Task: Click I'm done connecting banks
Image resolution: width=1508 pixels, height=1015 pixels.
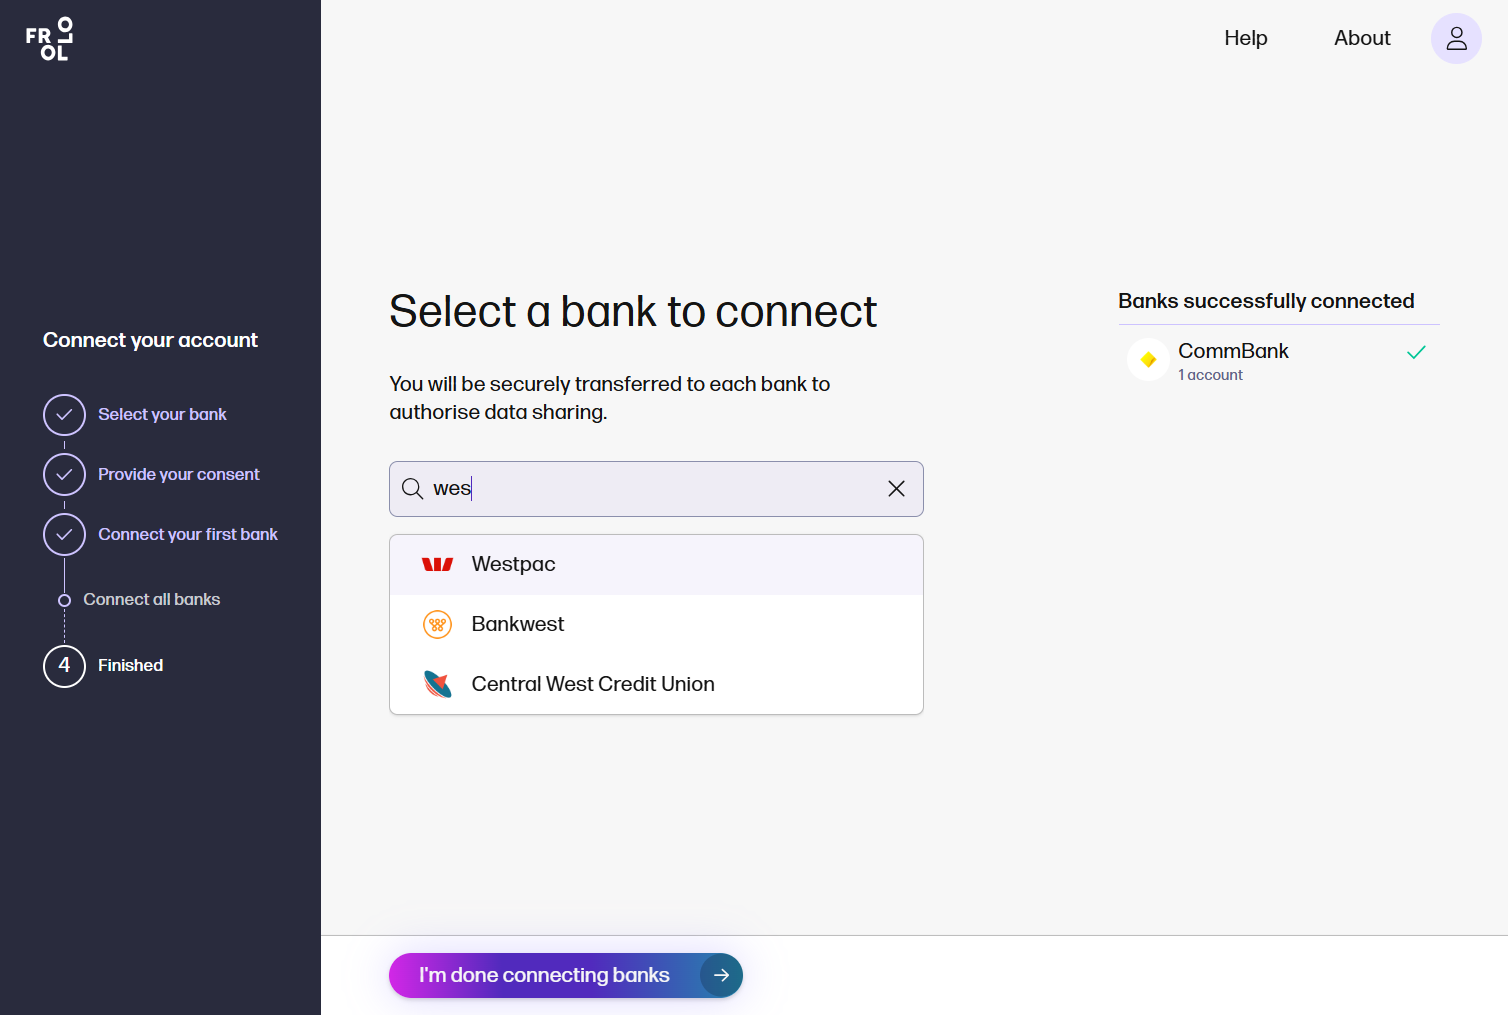Action: coord(566,975)
